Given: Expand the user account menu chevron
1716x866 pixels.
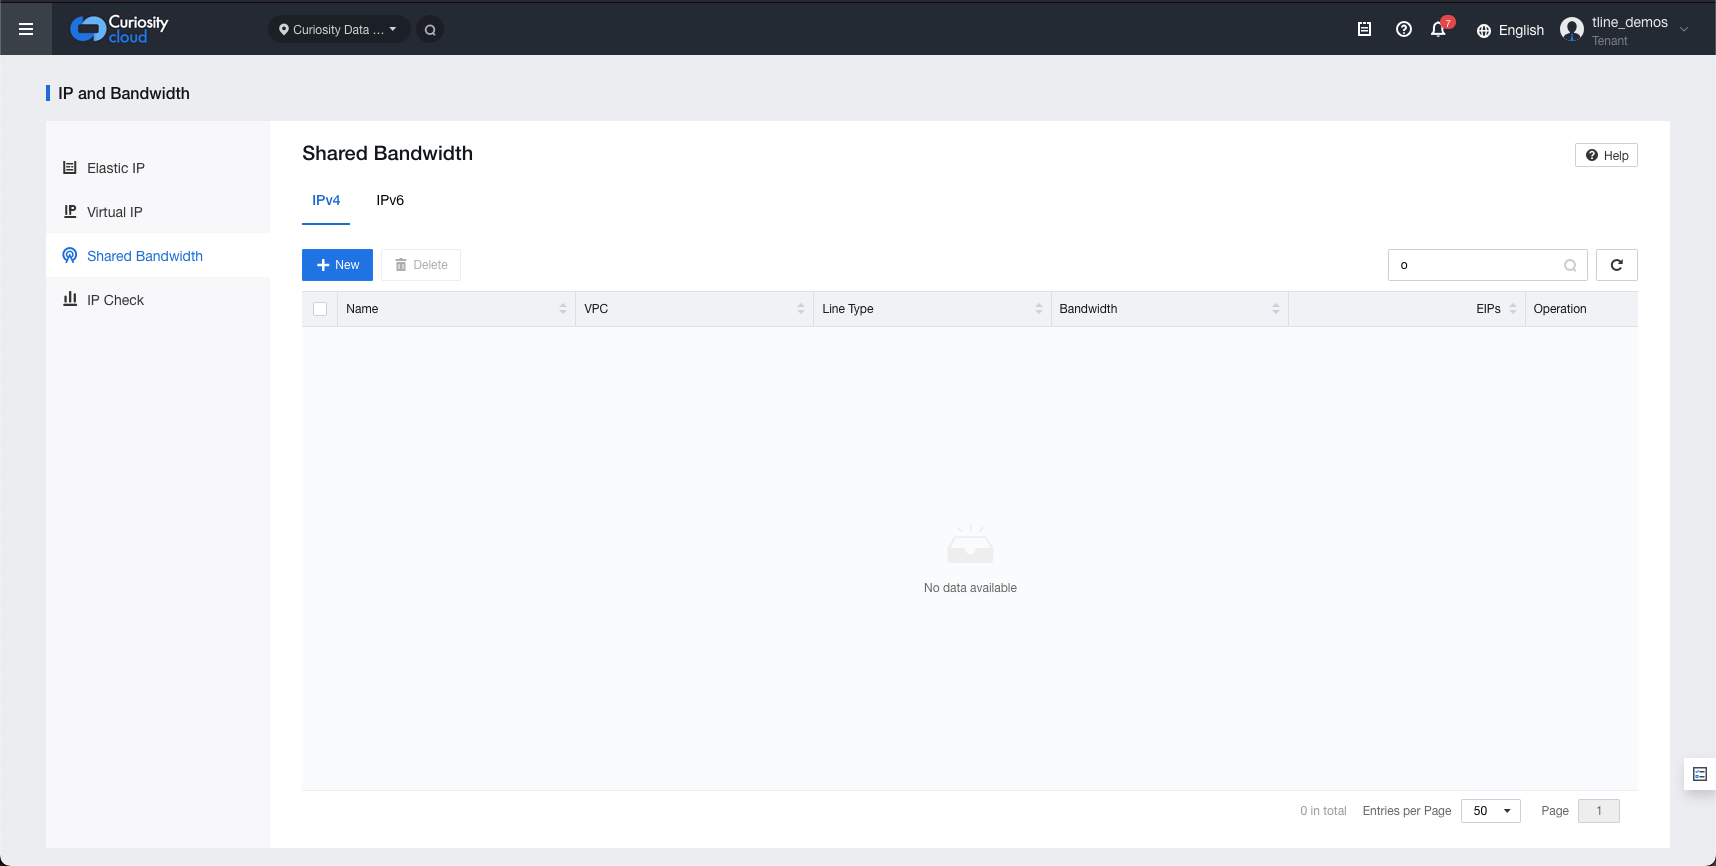Looking at the screenshot, I should 1684,30.
